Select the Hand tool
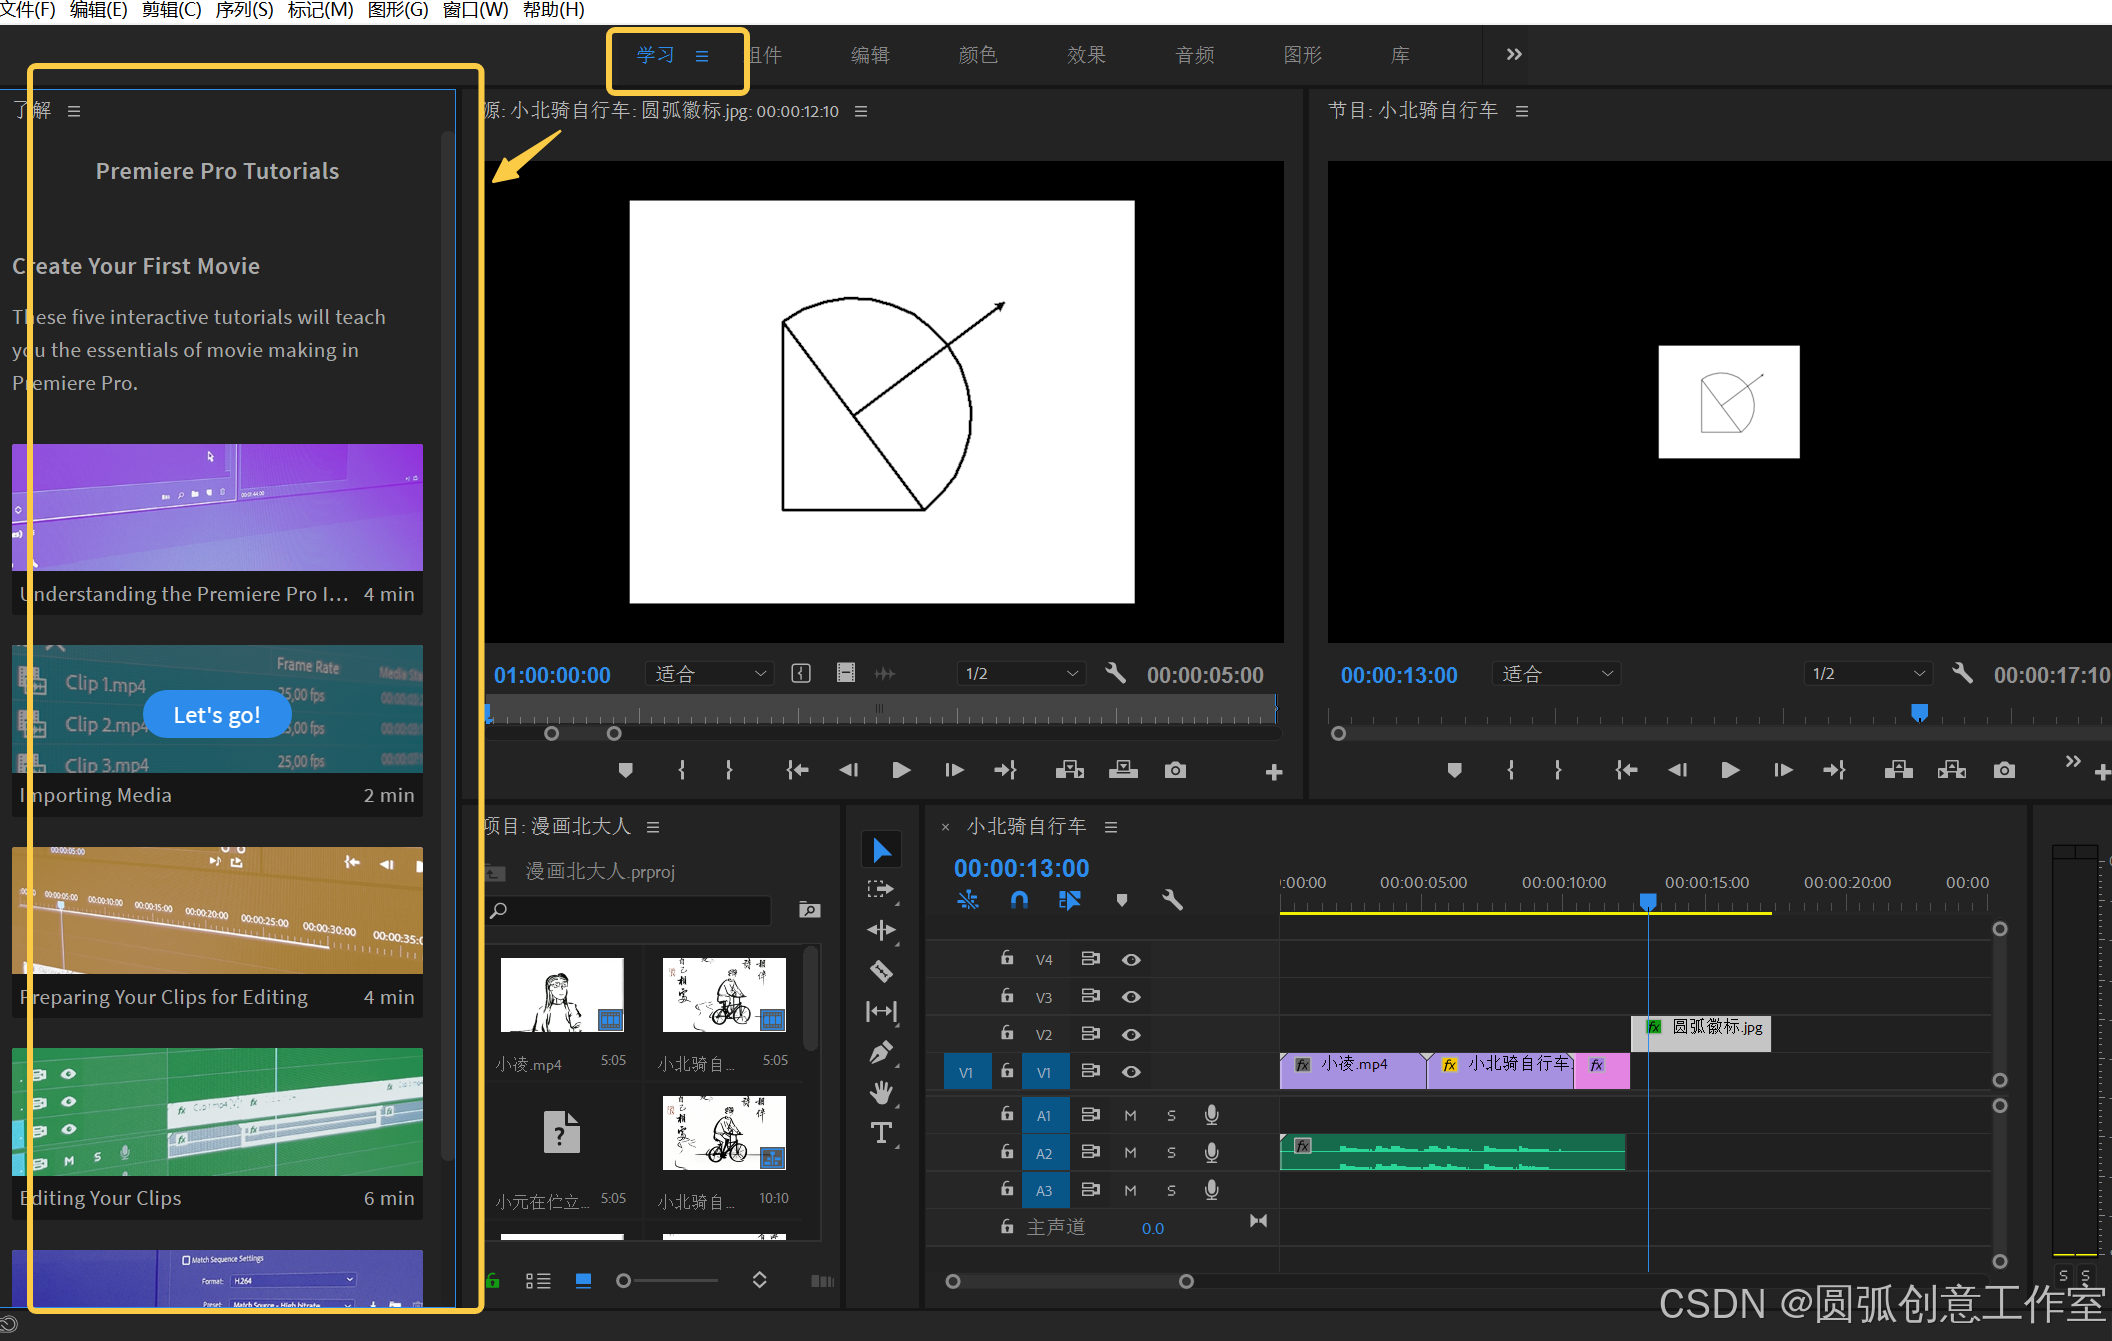The width and height of the screenshot is (2112, 1341). [x=881, y=1092]
